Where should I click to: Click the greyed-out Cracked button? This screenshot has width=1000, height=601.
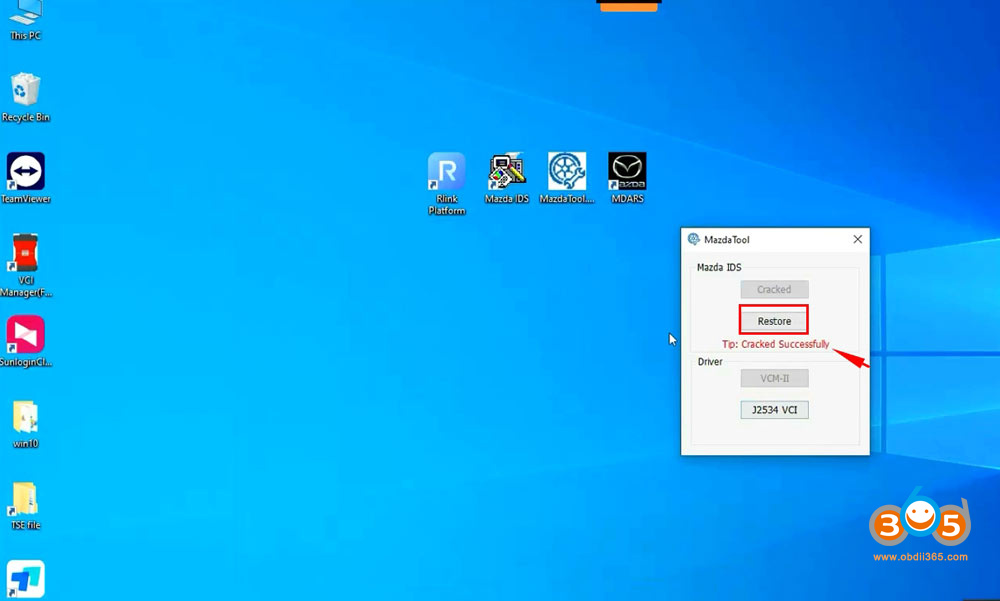(774, 290)
